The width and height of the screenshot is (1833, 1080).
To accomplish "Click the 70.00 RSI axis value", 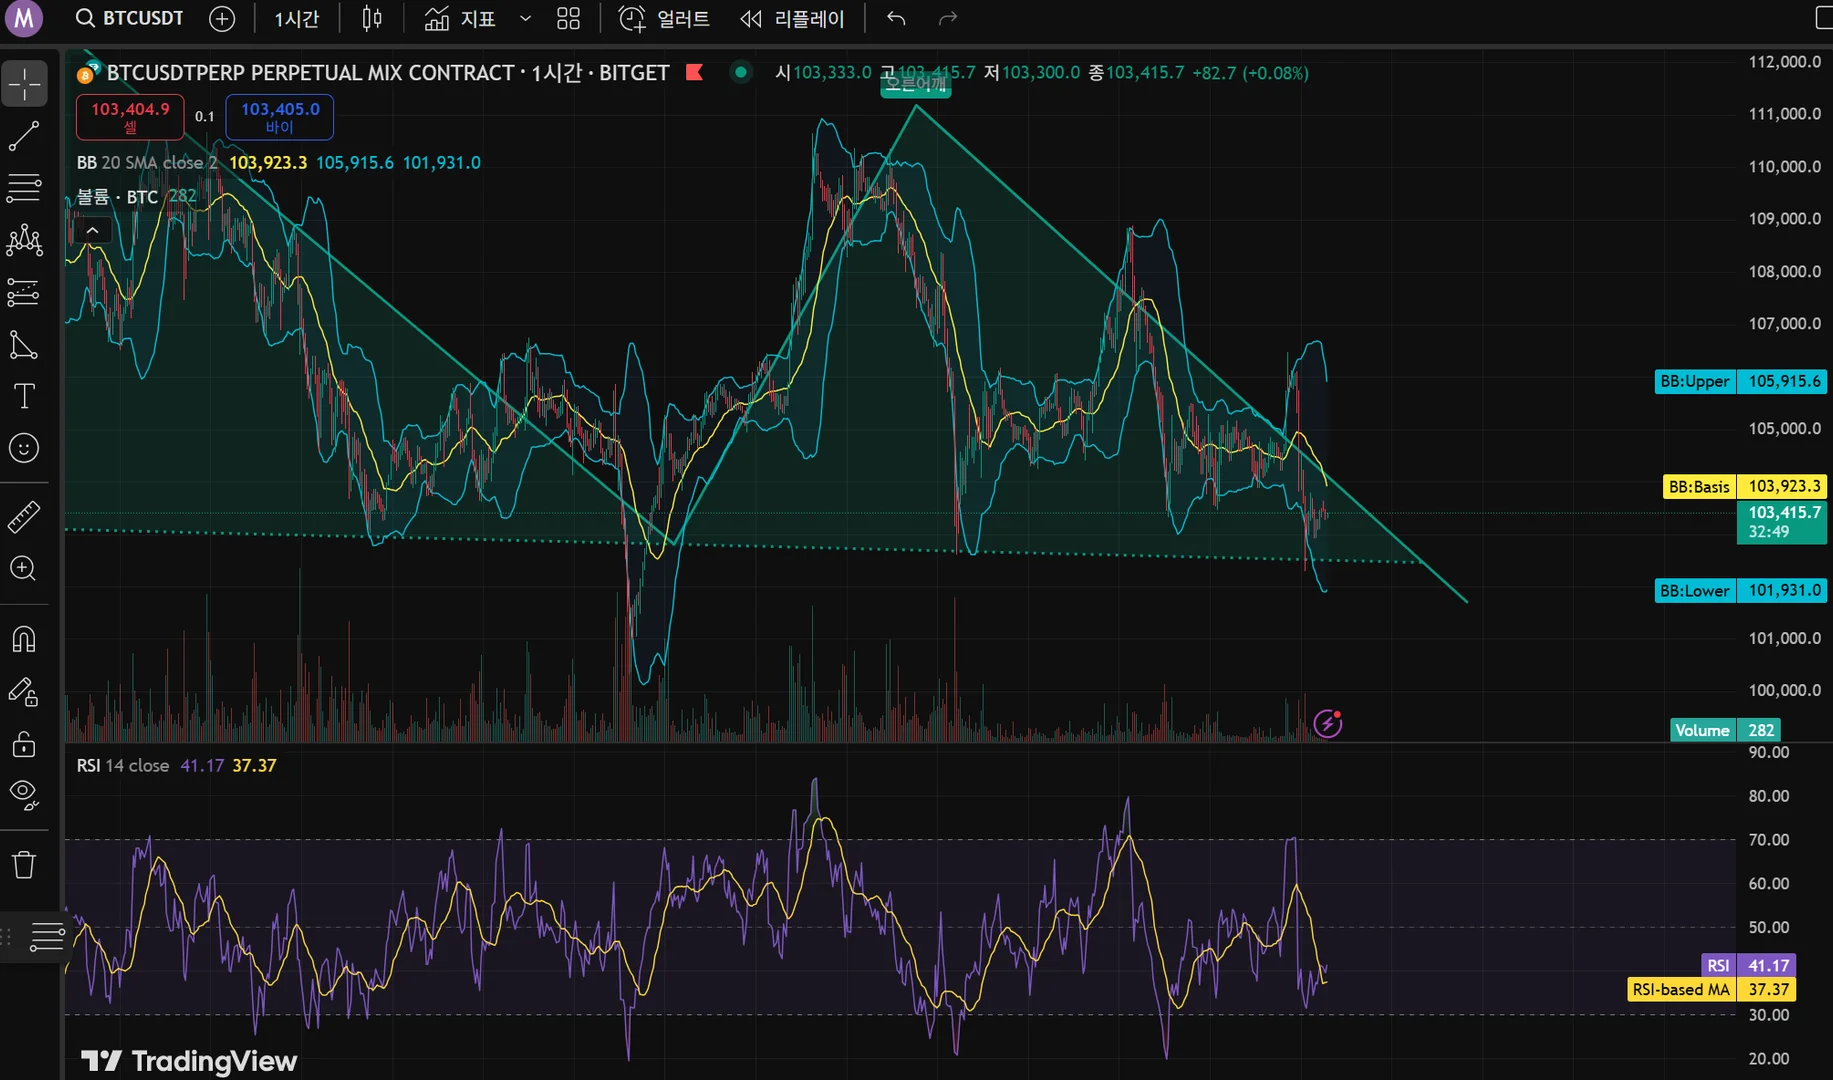I will pyautogui.click(x=1768, y=840).
